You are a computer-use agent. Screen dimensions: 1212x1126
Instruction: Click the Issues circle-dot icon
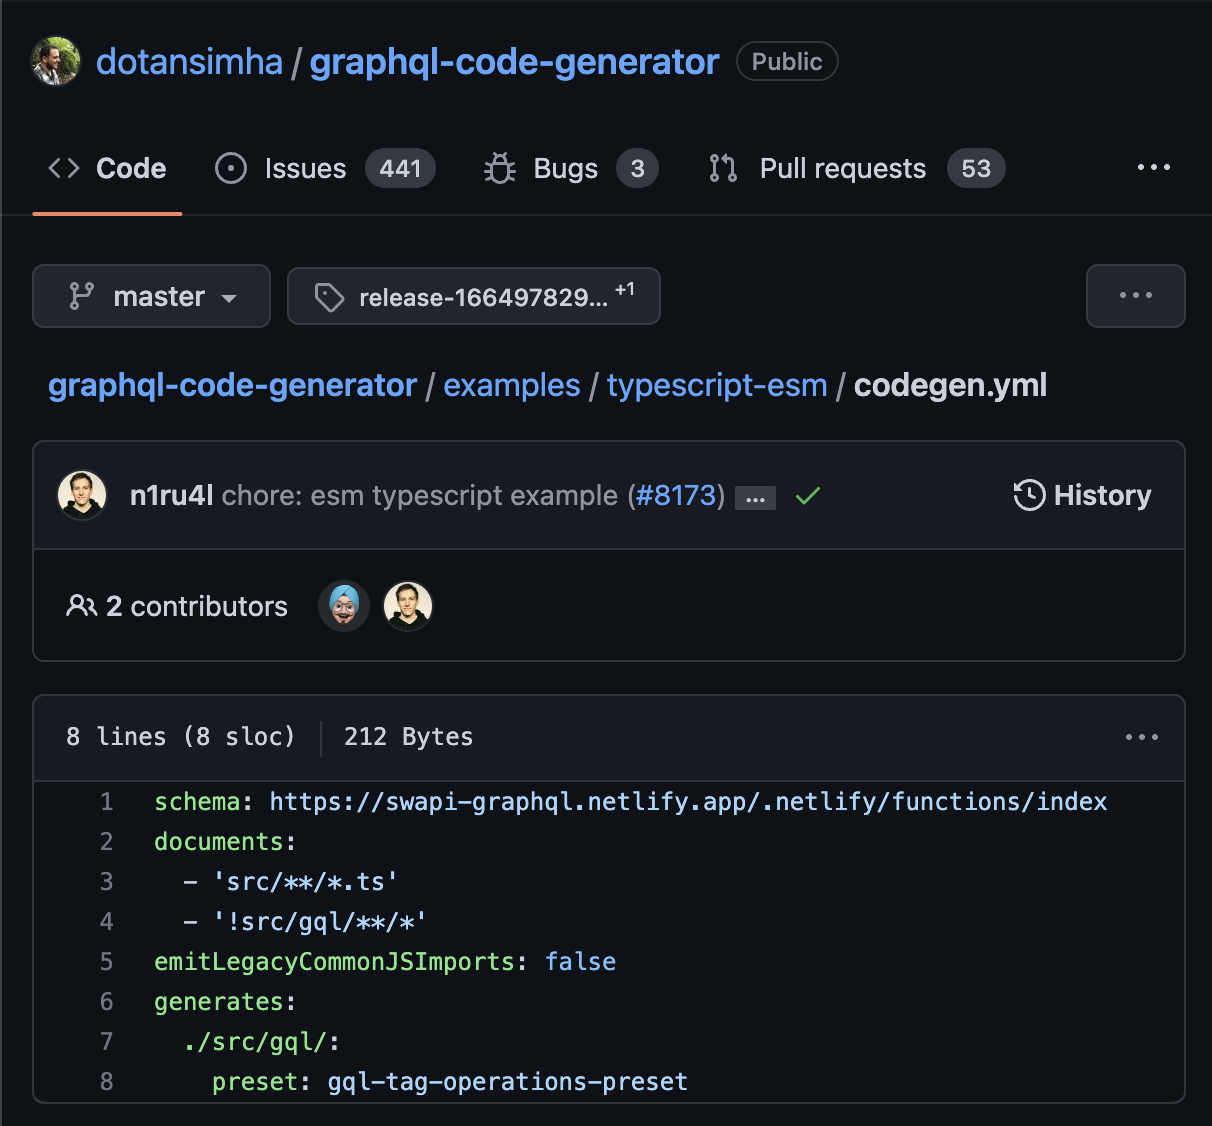pos(231,168)
